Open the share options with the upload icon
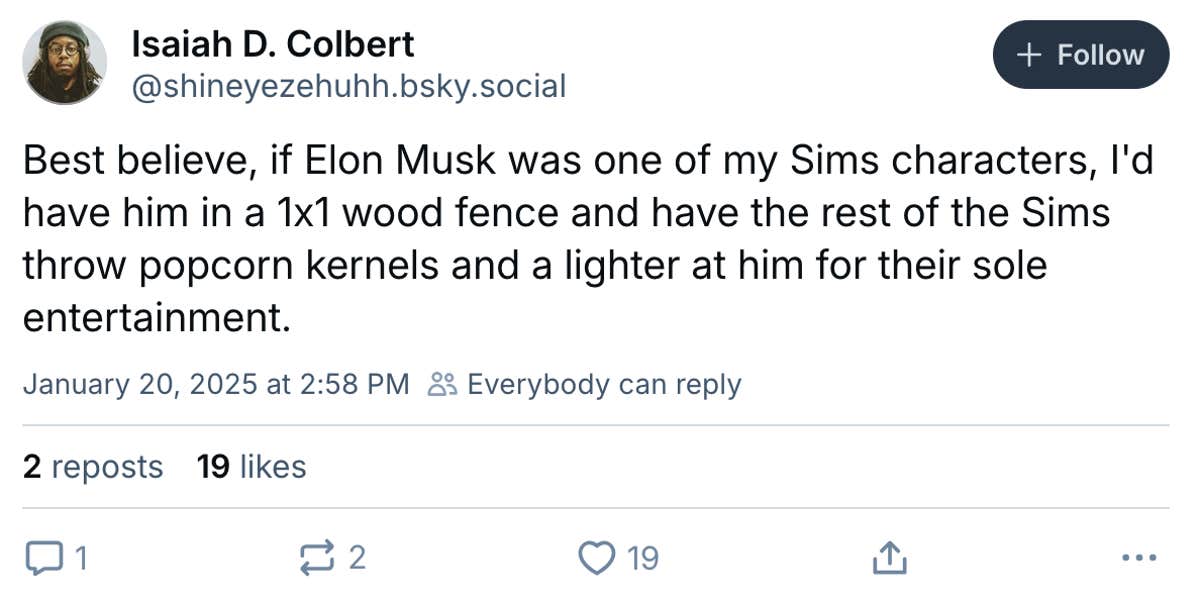The width and height of the screenshot is (1200, 604). click(x=888, y=557)
